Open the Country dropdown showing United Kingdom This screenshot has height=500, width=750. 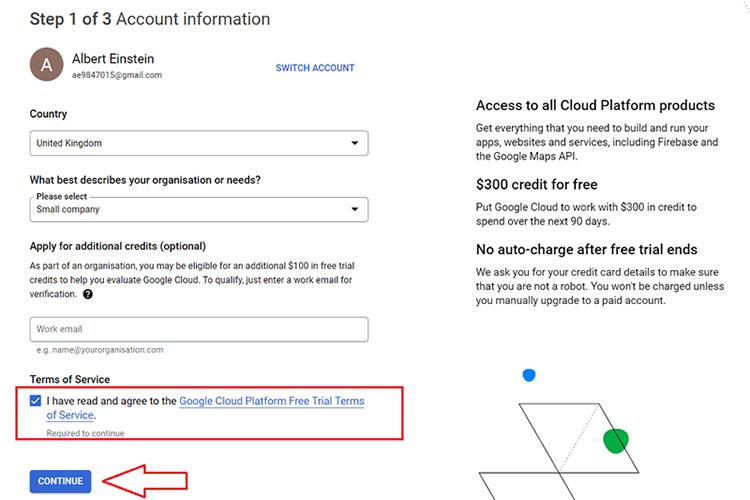pyautogui.click(x=199, y=143)
